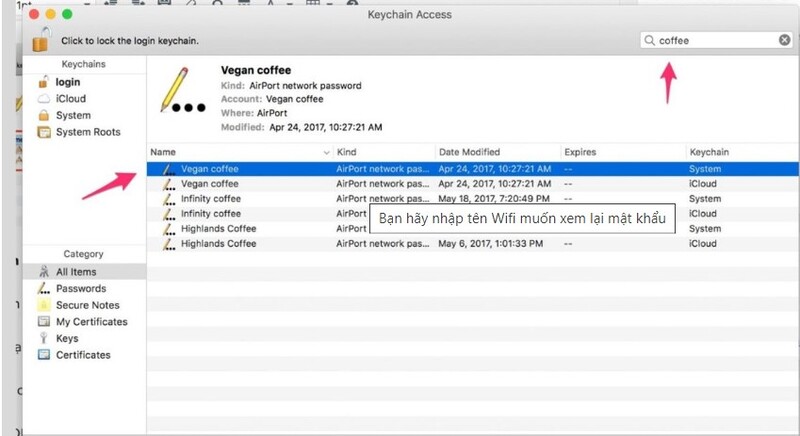800x436 pixels.
Task: Select the Infinity coffee row in iCloud keychain
Action: click(473, 214)
